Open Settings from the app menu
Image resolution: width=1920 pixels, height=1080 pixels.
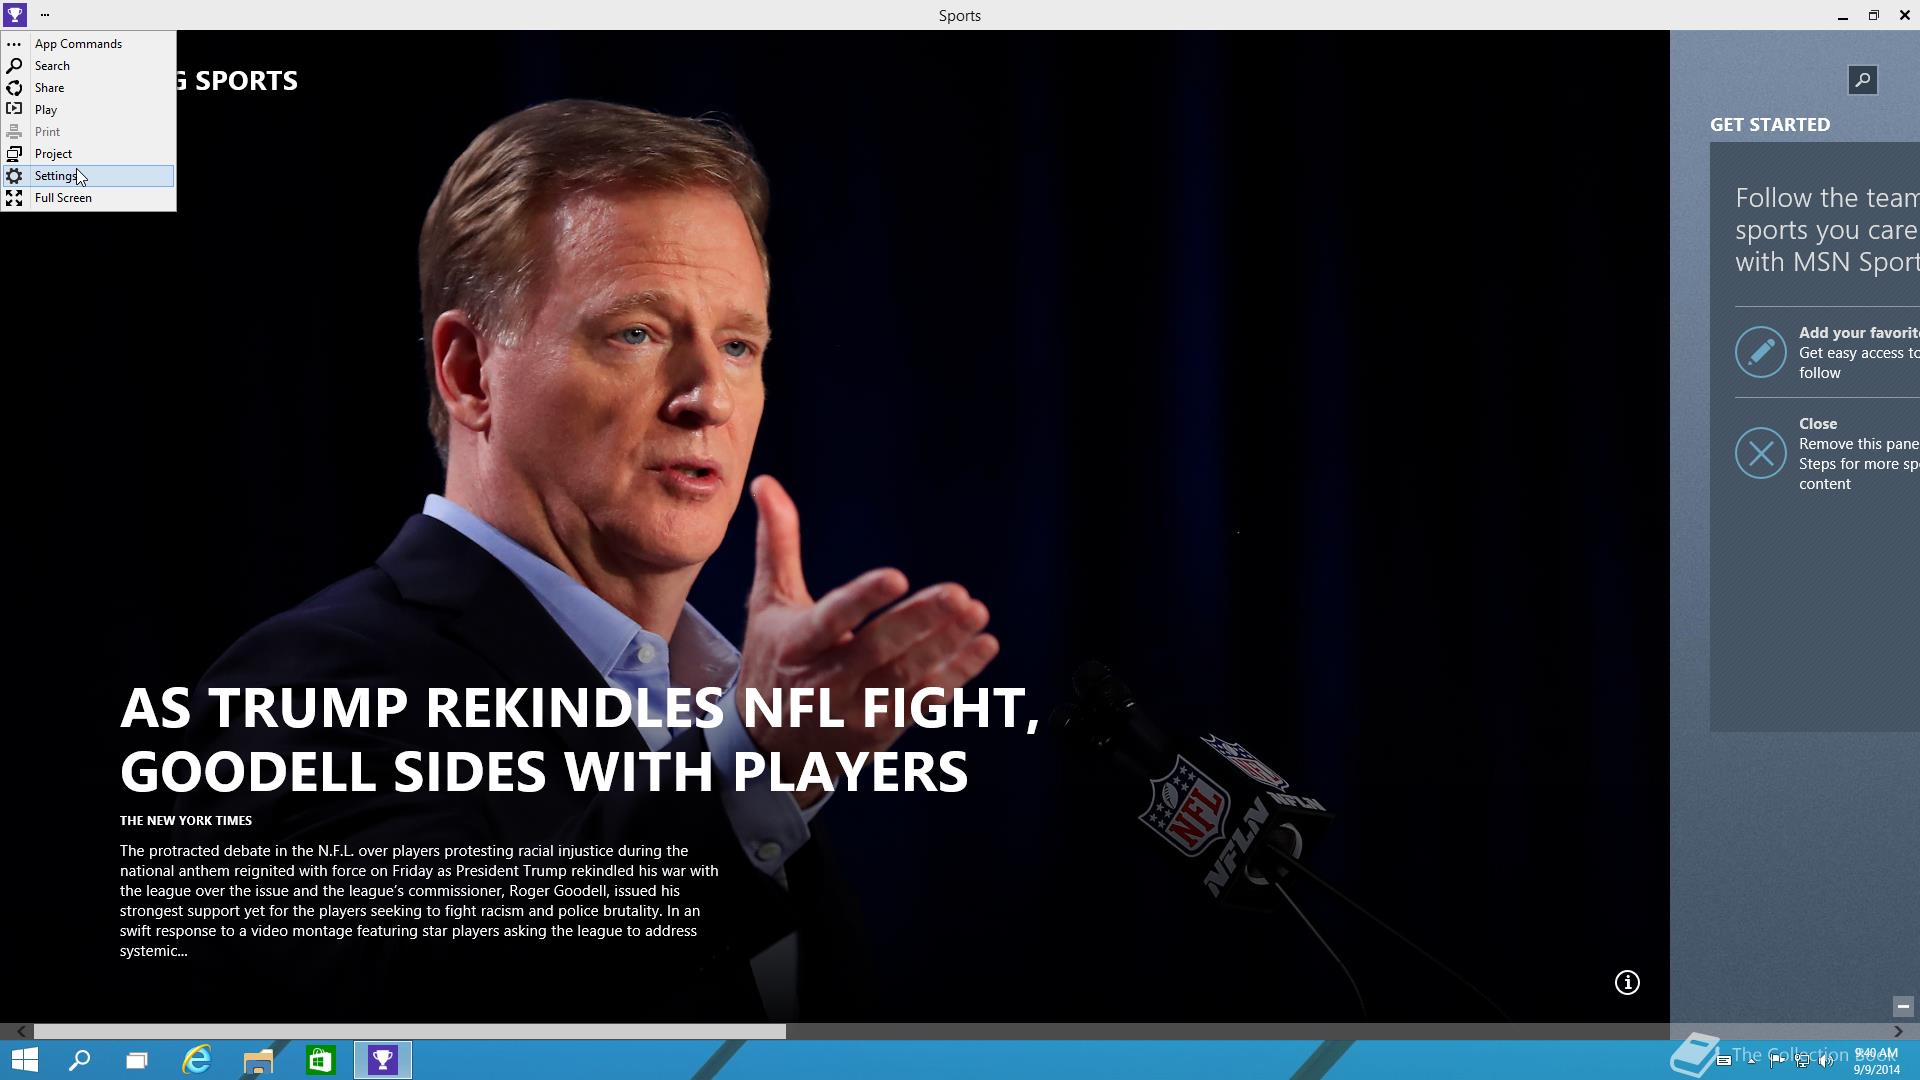[88, 176]
